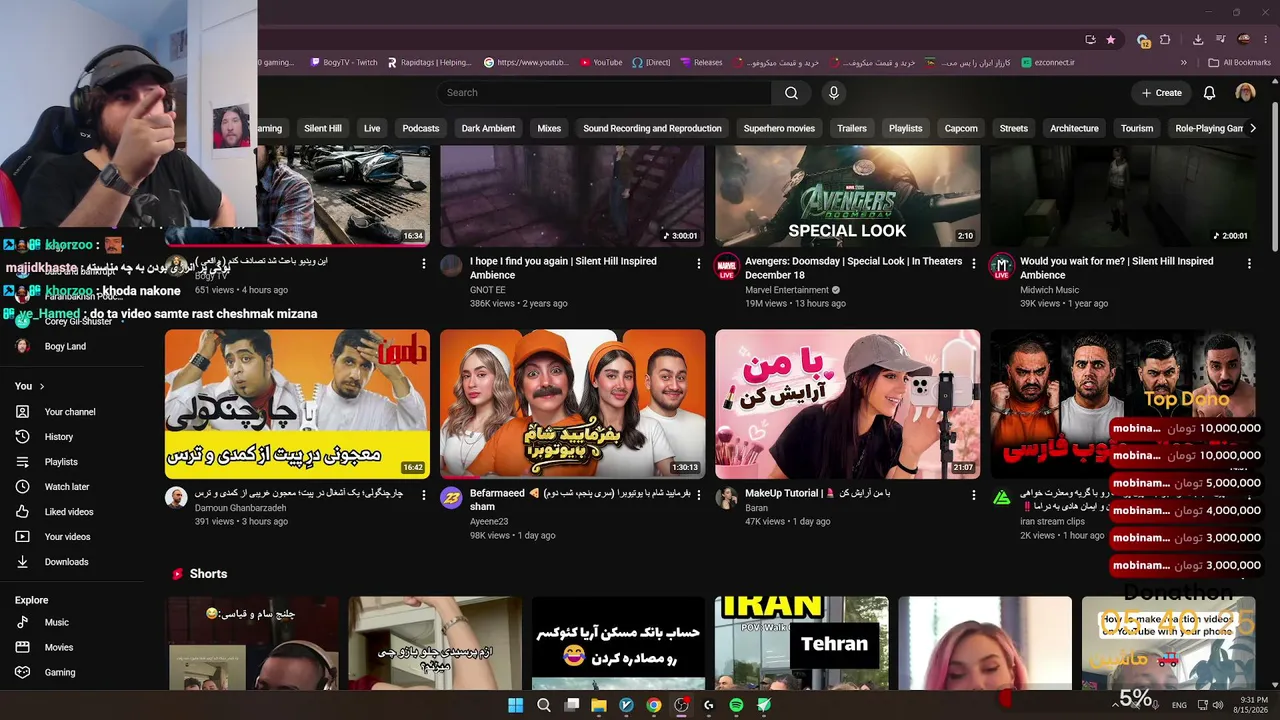Open the YouTube bookmark in bookmarks bar
The height and width of the screenshot is (720, 1280).
[600, 62]
